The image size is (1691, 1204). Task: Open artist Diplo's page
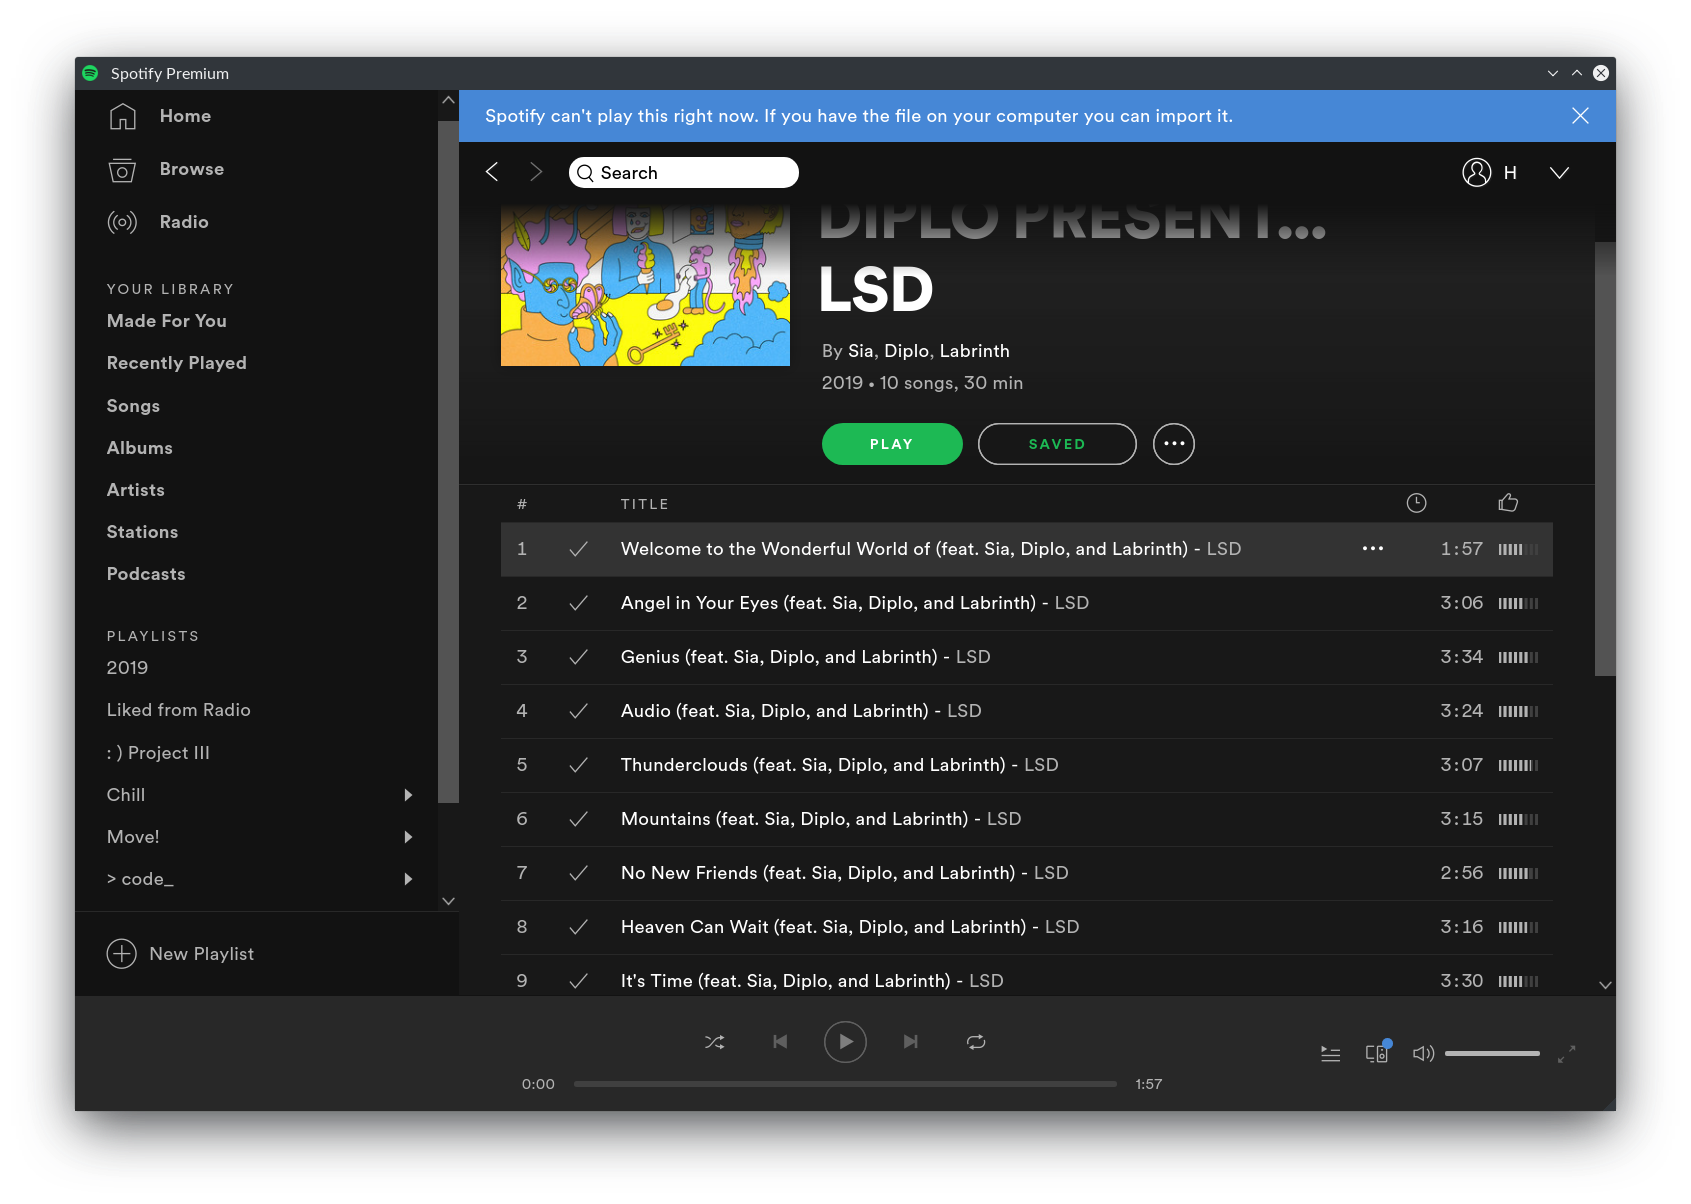(x=907, y=351)
